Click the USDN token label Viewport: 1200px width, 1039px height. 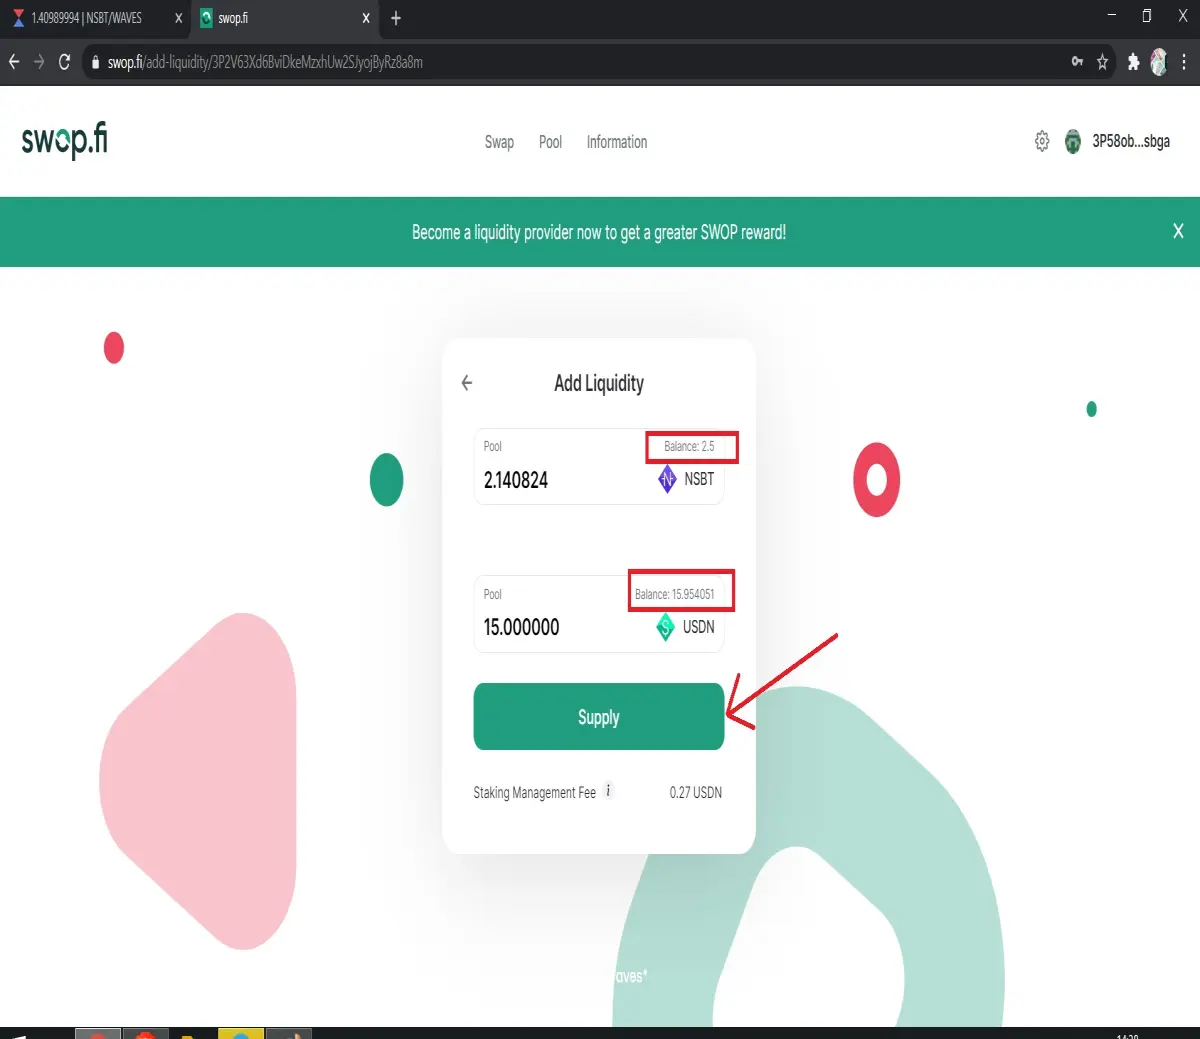(698, 627)
